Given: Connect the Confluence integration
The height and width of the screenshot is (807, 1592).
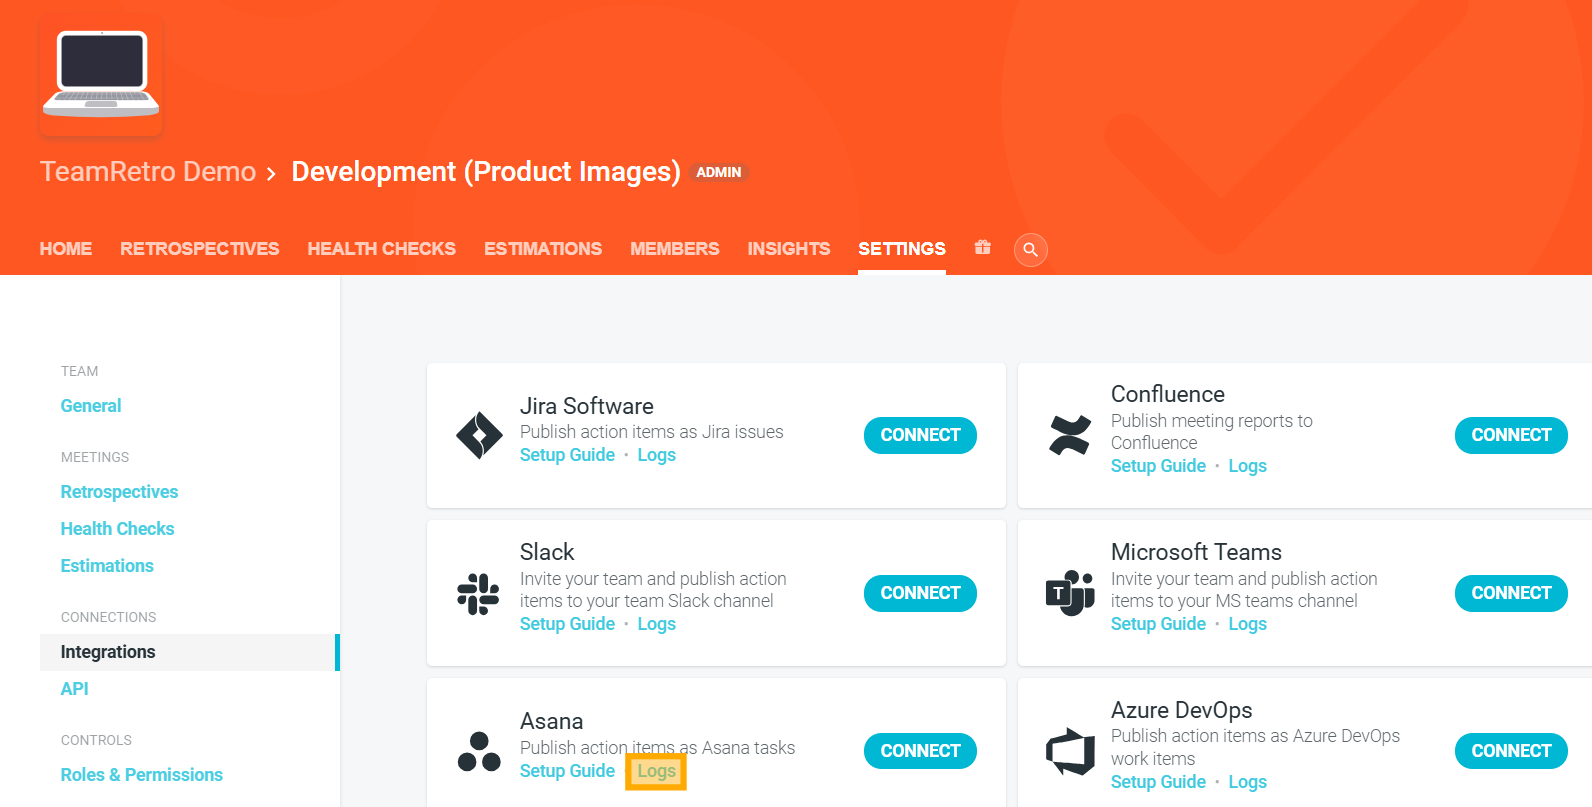Looking at the screenshot, I should (1511, 435).
